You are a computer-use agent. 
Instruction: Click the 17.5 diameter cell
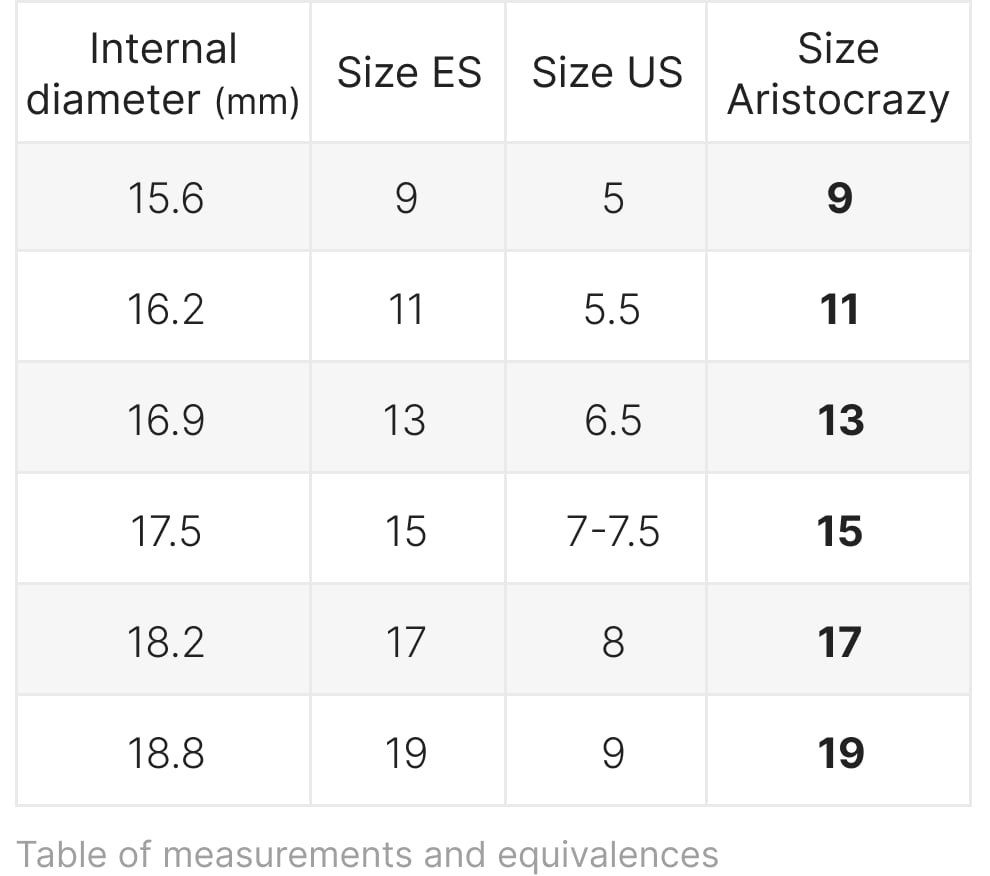164,529
